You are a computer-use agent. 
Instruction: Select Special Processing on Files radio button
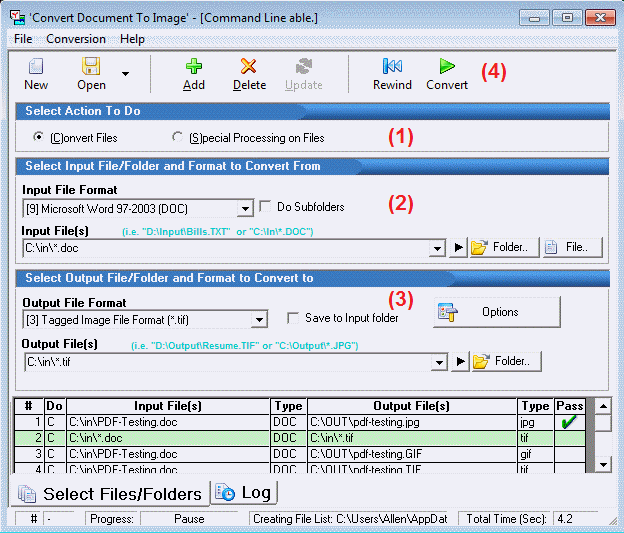click(177, 137)
